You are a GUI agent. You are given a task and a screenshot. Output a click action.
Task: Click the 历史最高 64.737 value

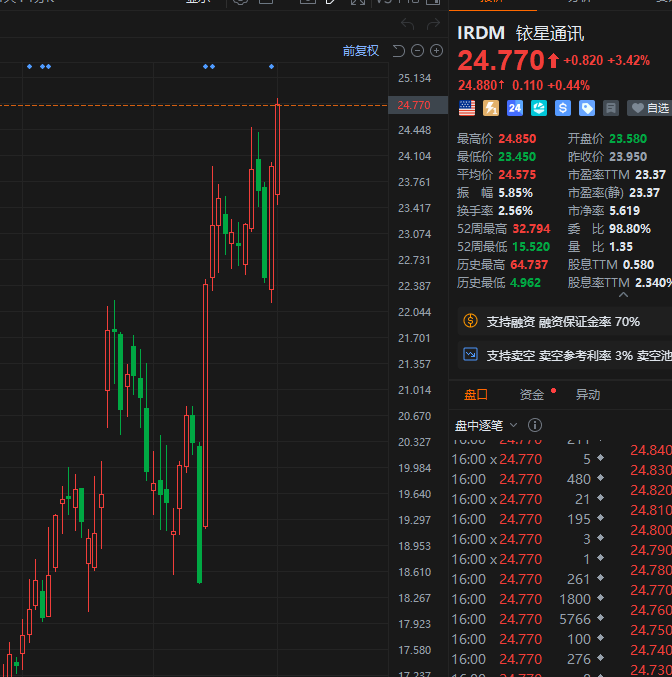[x=529, y=265]
